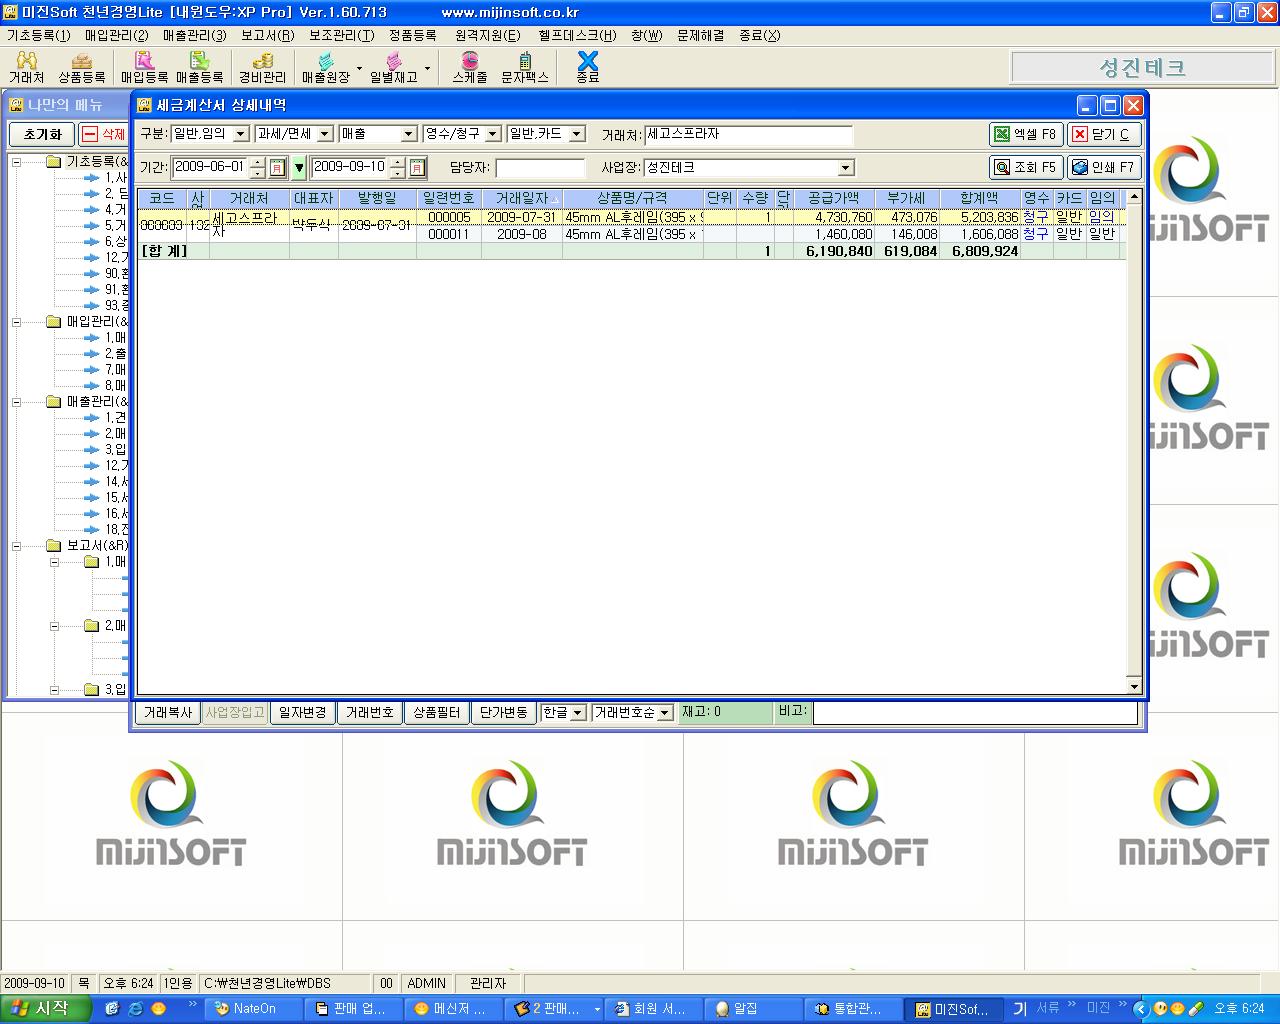This screenshot has height=1024, width=1280.
Task: Collapse the 보고서 tree folder
Action: click(x=16, y=546)
